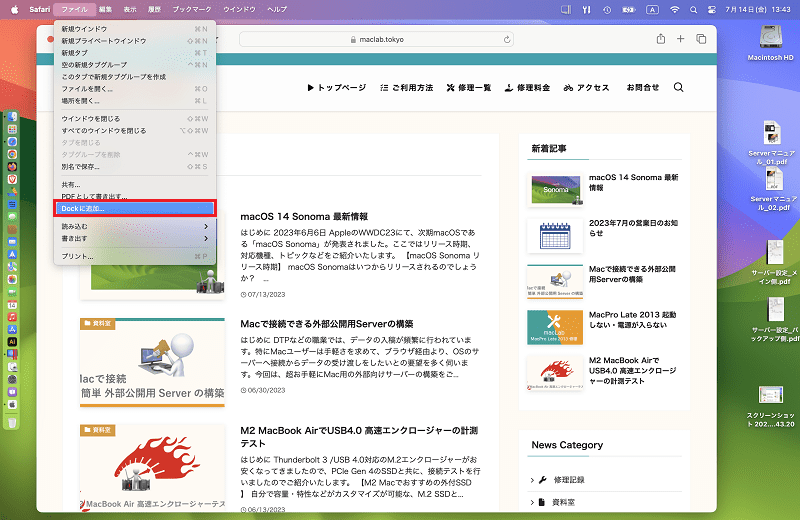Choose 新規ウインドウ menu item
Viewport: 800px width, 520px height.
135,29
